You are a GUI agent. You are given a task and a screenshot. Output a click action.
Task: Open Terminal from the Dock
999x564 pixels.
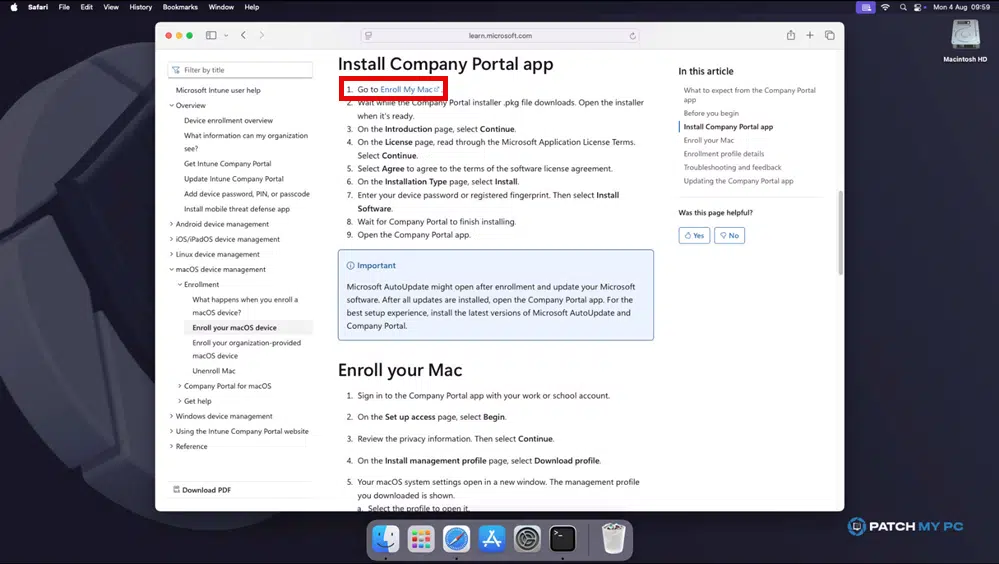tap(563, 539)
